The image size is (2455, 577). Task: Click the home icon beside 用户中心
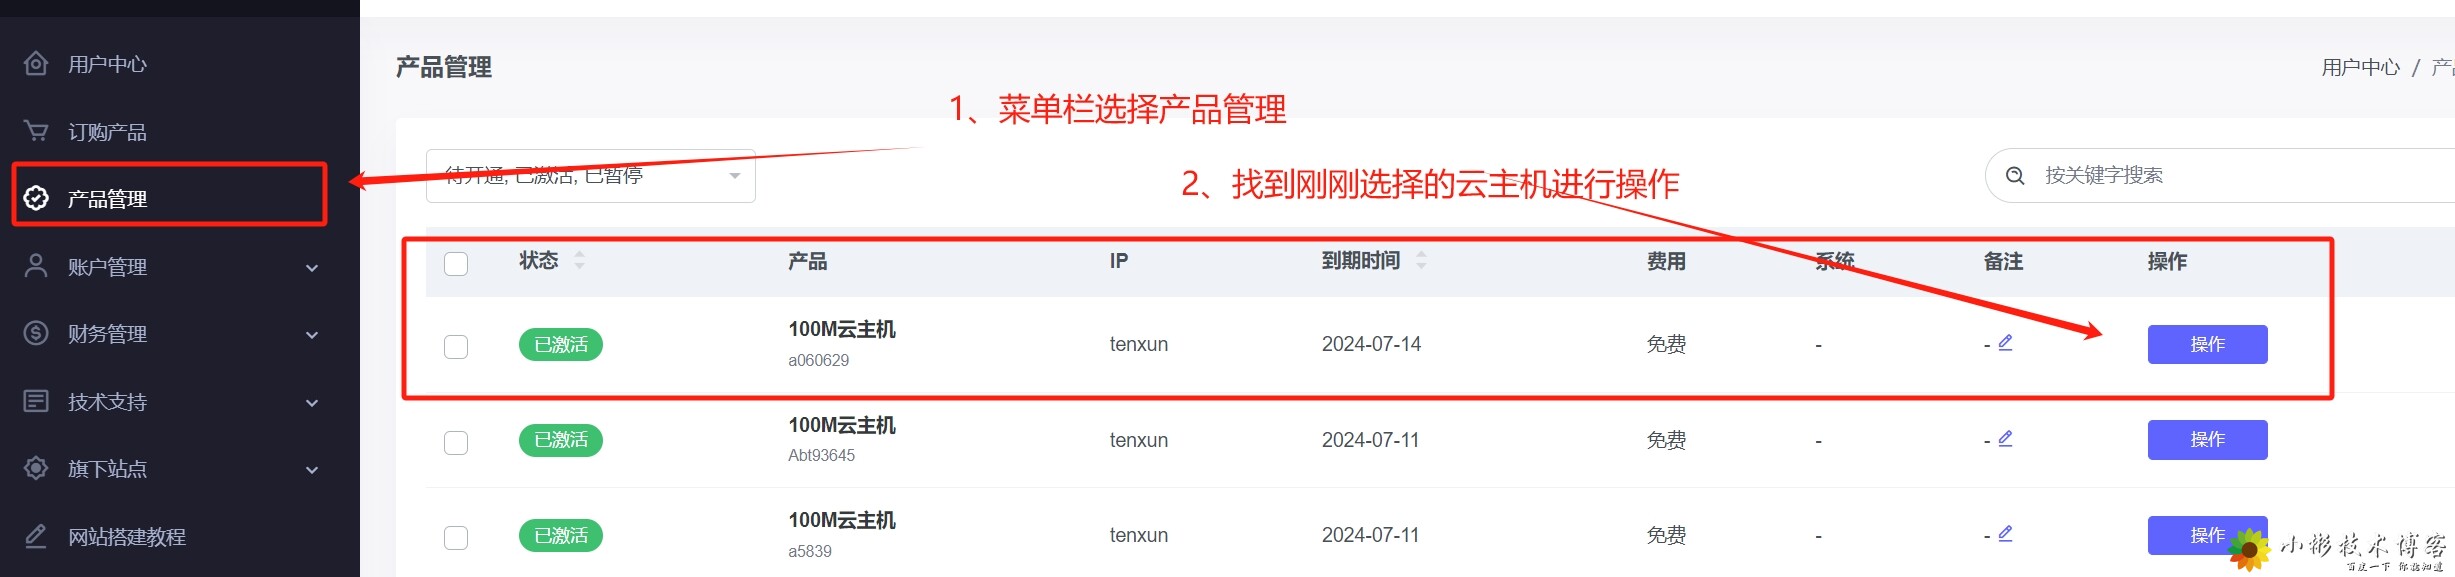tap(36, 64)
